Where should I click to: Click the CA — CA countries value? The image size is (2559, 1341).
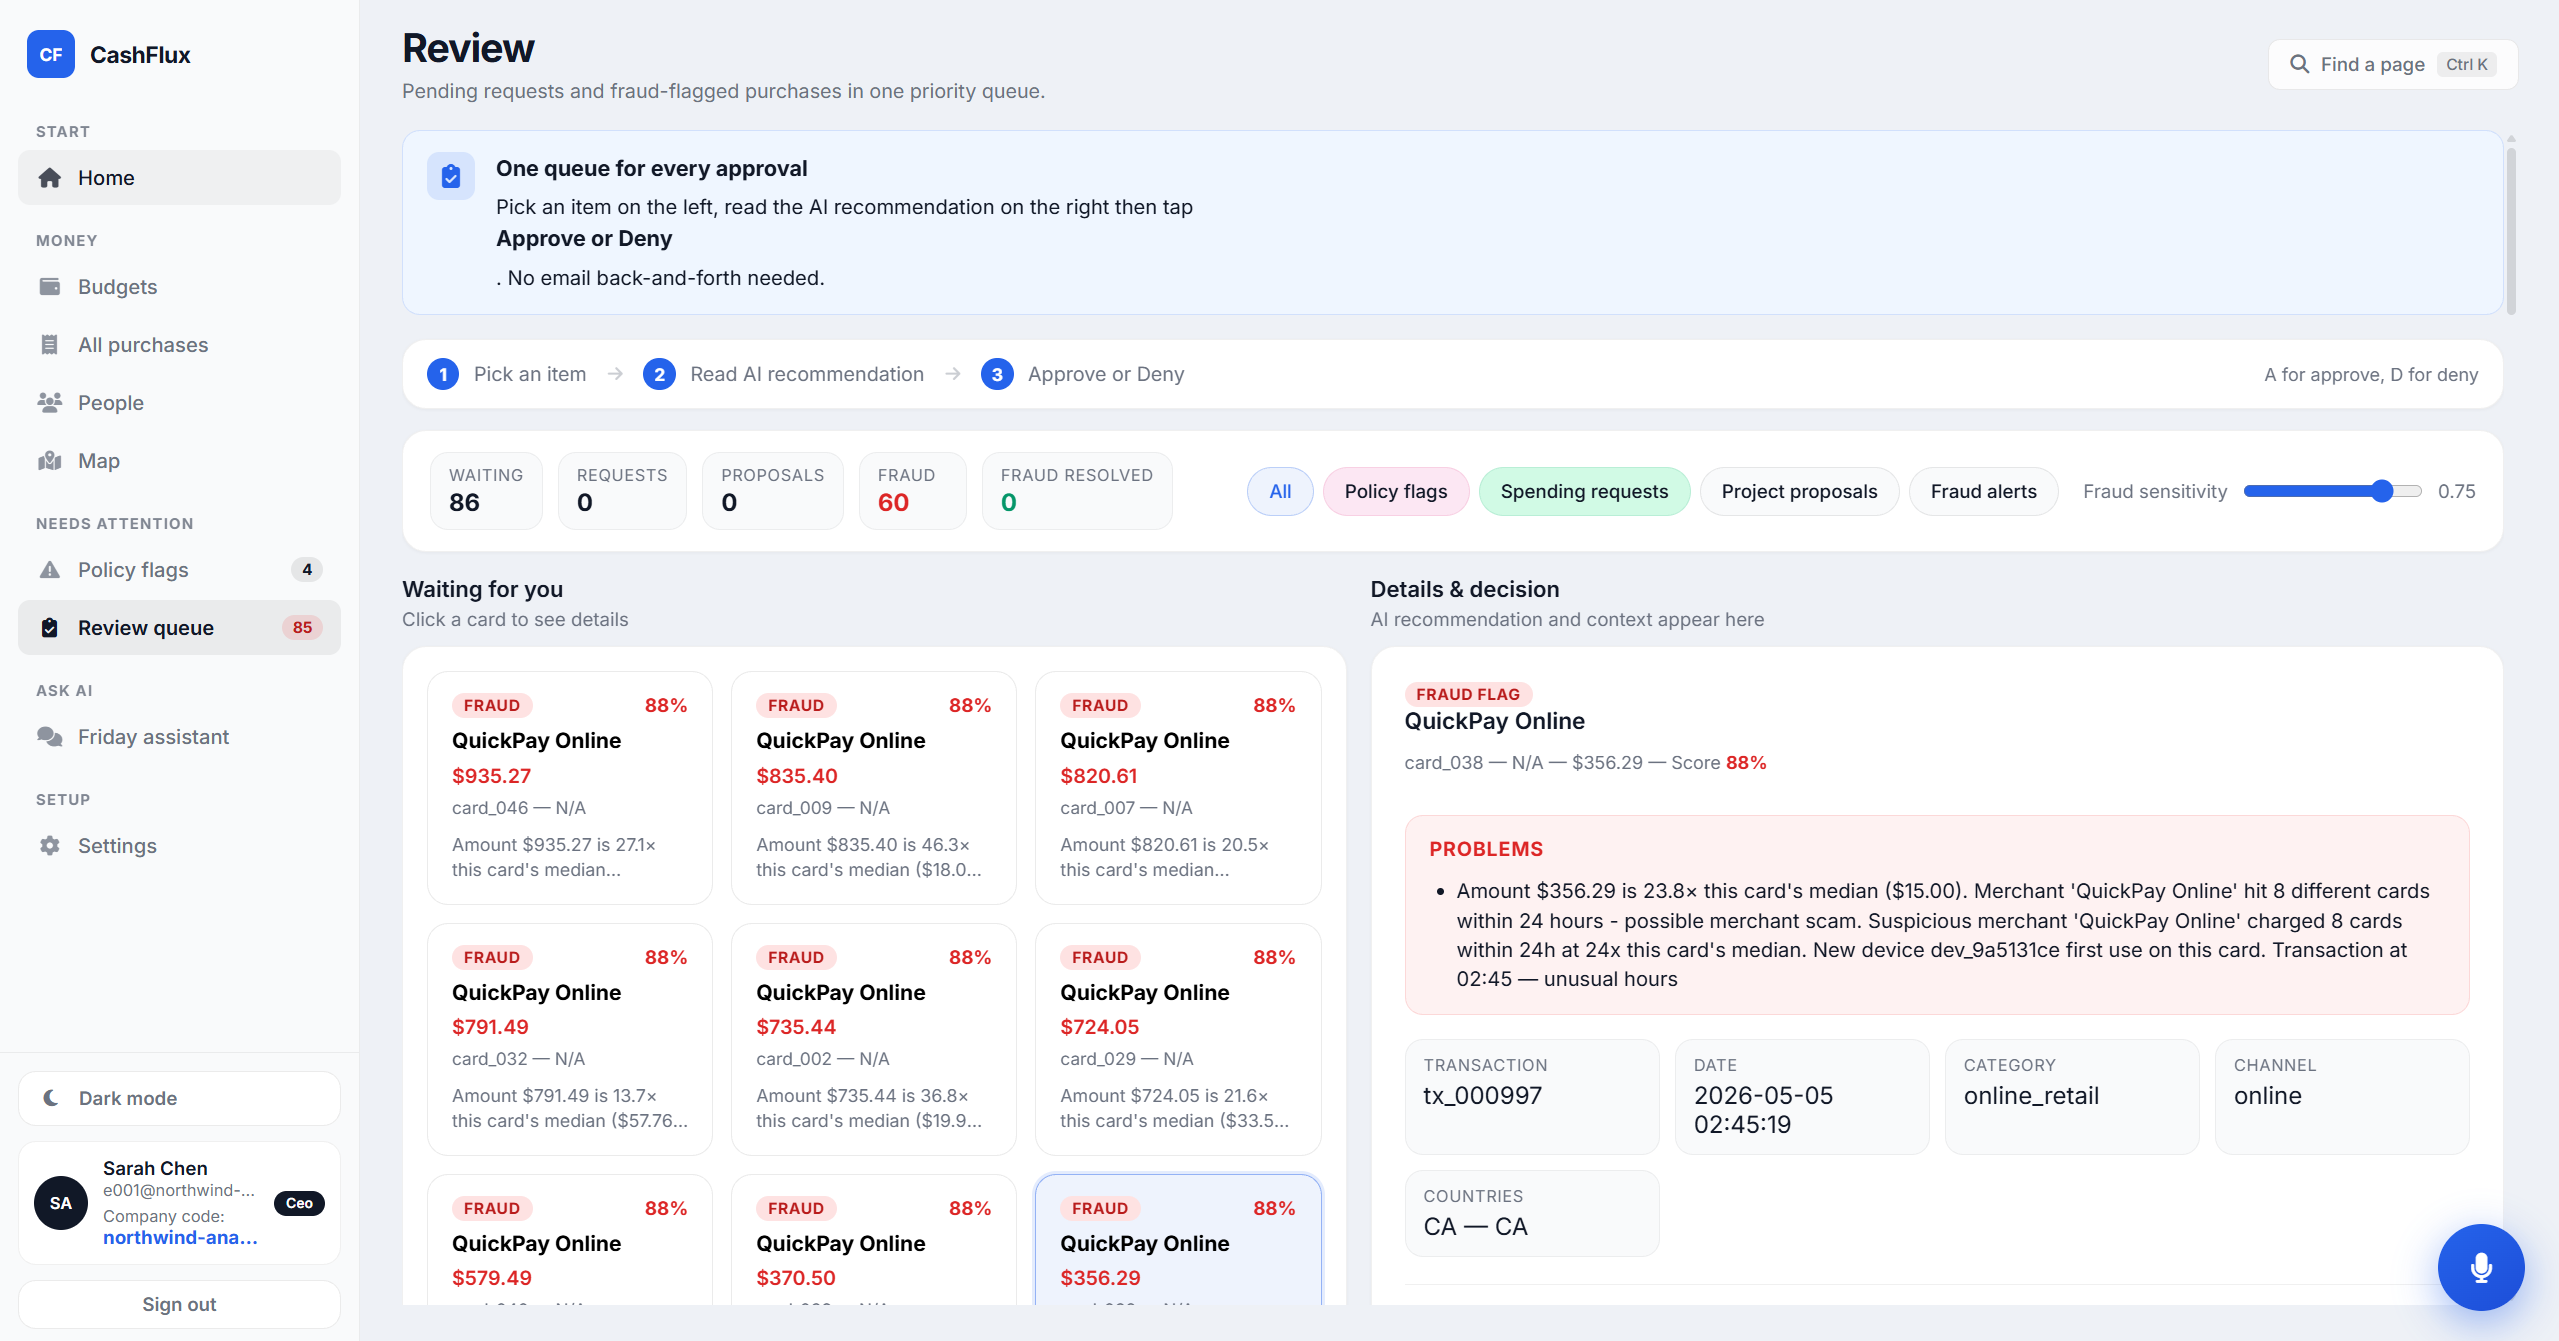tap(1475, 1227)
